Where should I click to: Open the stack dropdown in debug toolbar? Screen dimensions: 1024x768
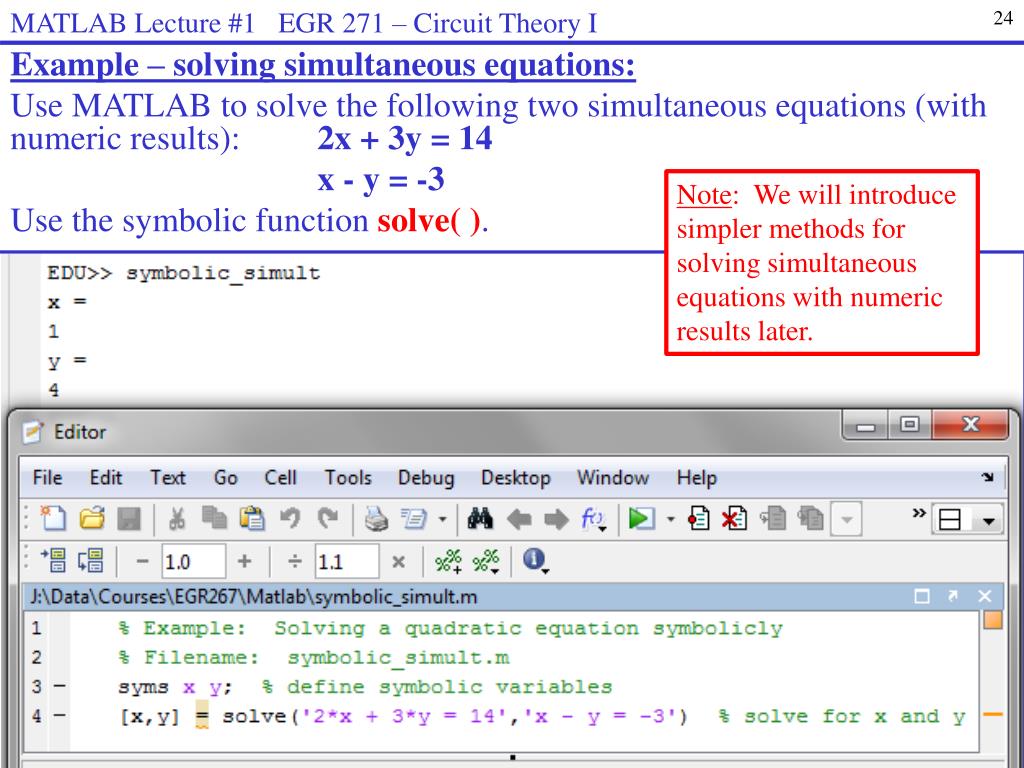point(846,519)
